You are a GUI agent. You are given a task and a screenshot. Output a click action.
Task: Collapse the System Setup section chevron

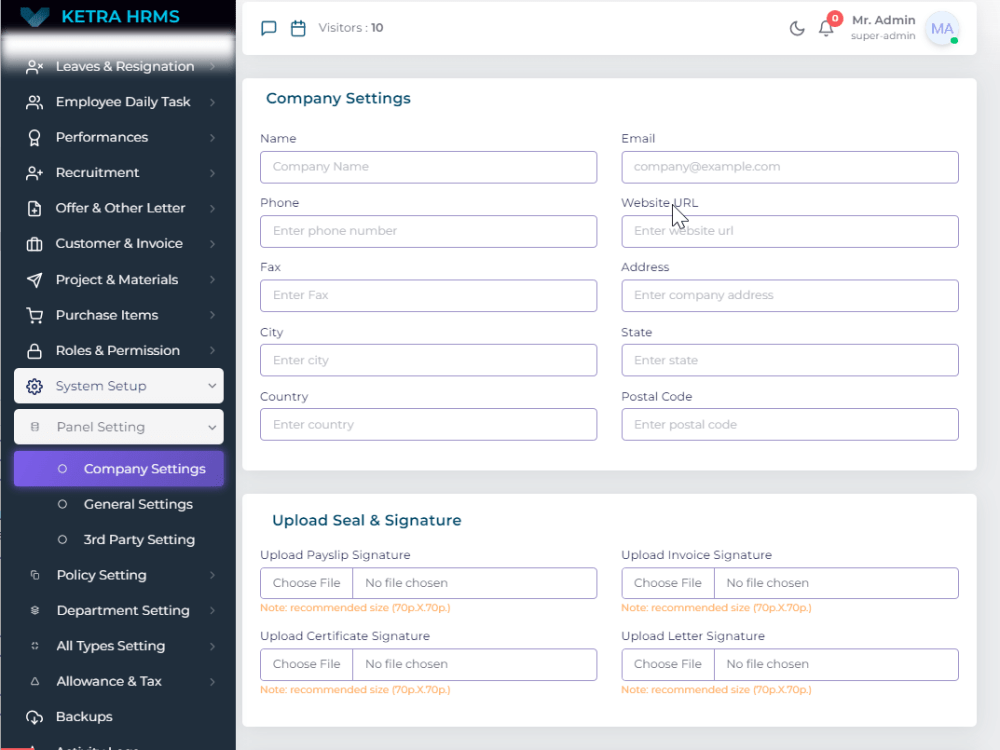tap(213, 386)
